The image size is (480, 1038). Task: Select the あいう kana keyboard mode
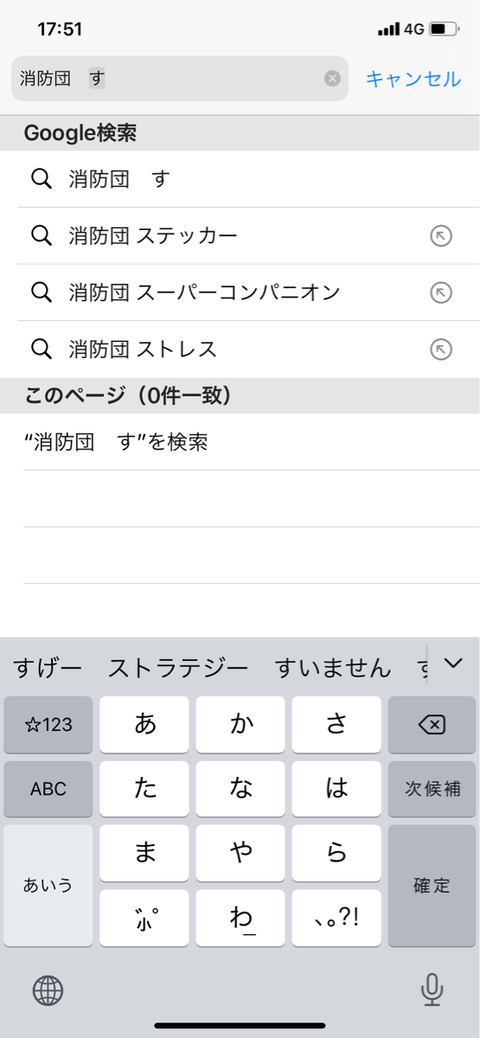(x=48, y=885)
